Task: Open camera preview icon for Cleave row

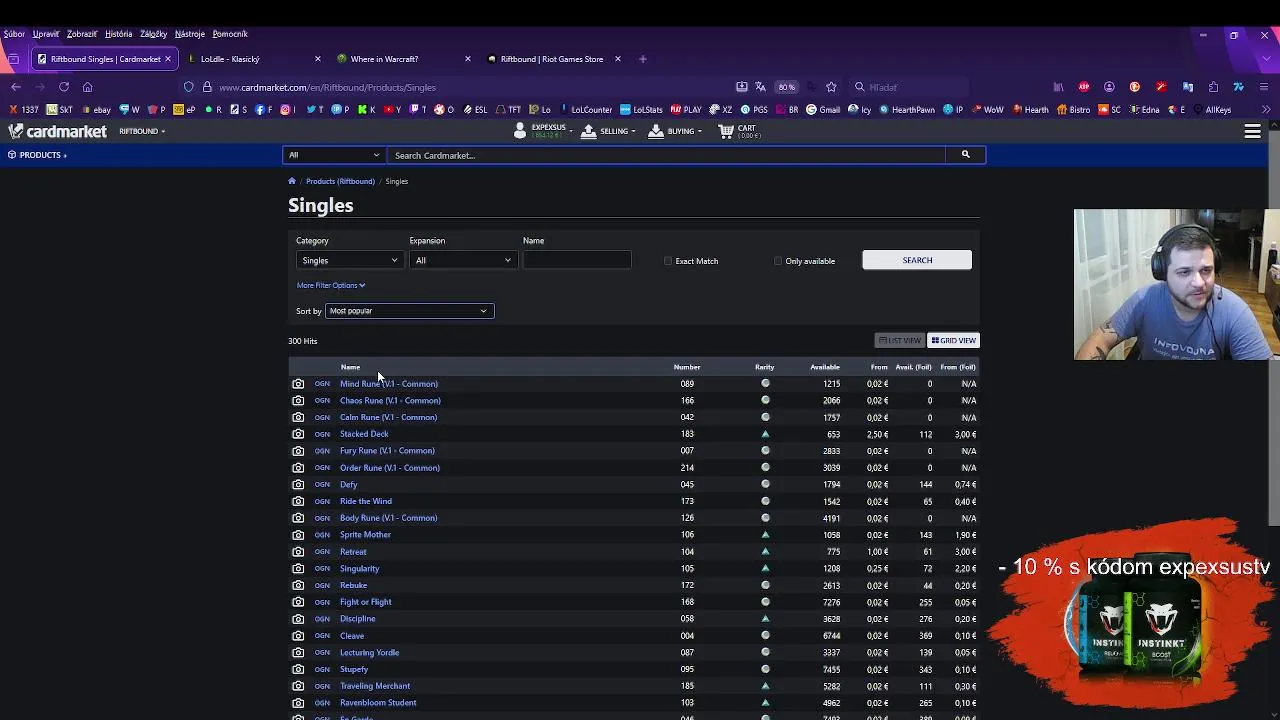Action: 298,636
